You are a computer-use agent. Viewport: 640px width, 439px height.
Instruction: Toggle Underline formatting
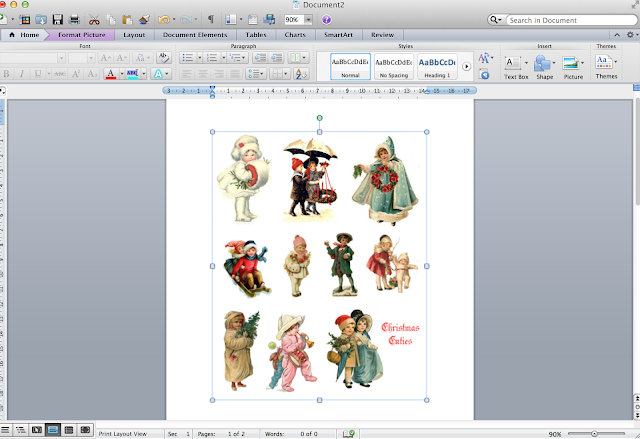pos(38,74)
